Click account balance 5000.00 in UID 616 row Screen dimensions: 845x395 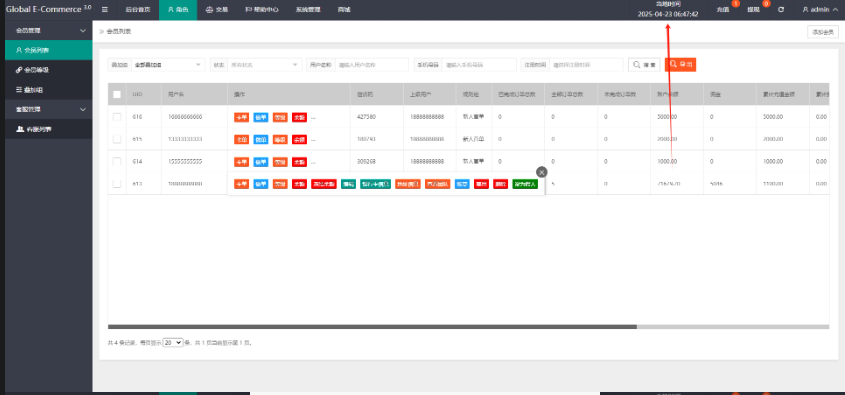click(x=667, y=117)
